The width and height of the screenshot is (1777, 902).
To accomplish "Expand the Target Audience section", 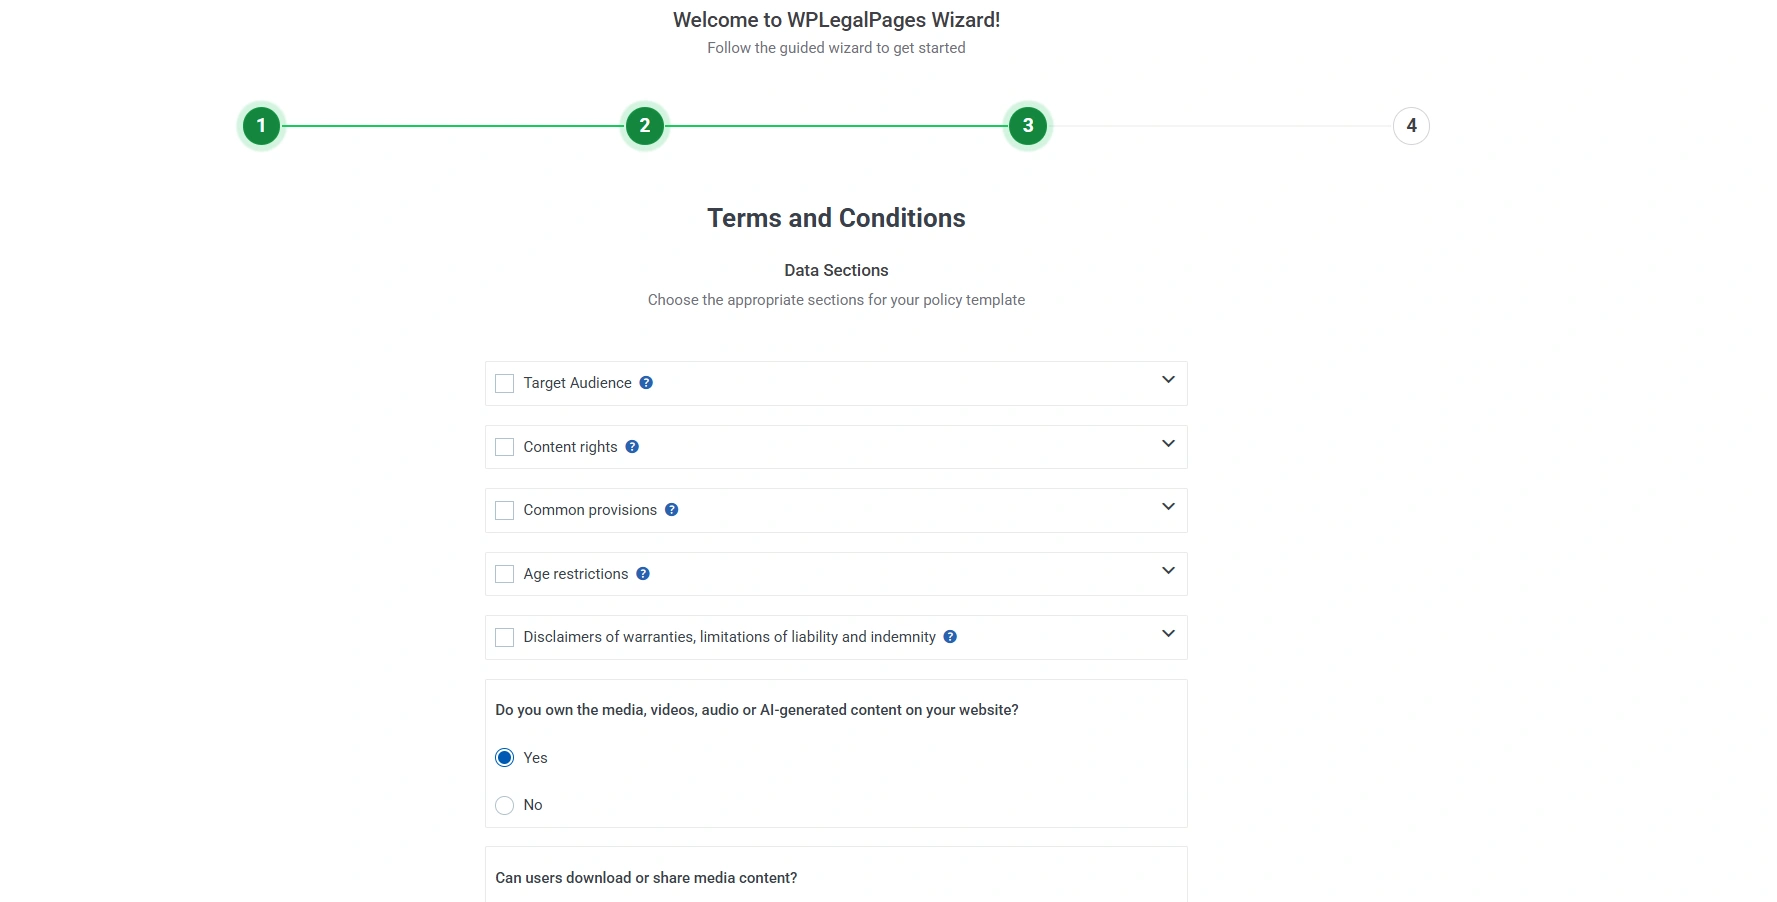I will tap(1166, 380).
